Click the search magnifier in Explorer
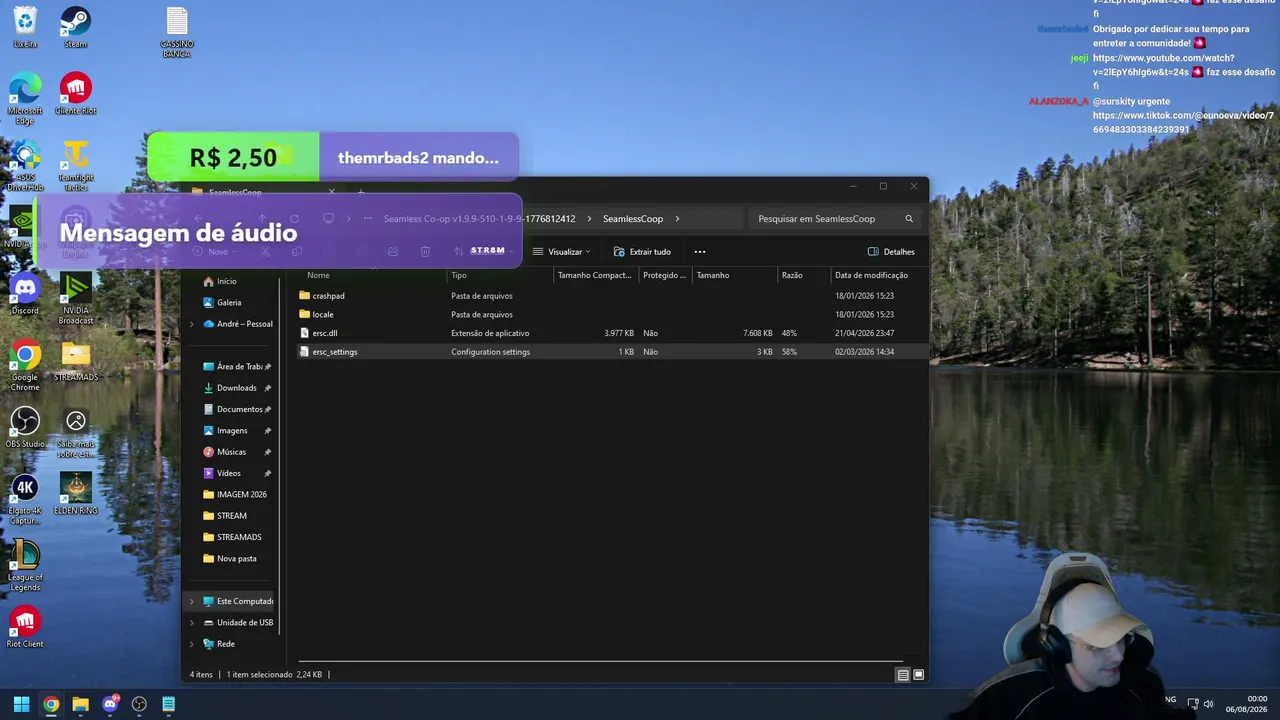This screenshot has height=720, width=1280. (x=909, y=219)
